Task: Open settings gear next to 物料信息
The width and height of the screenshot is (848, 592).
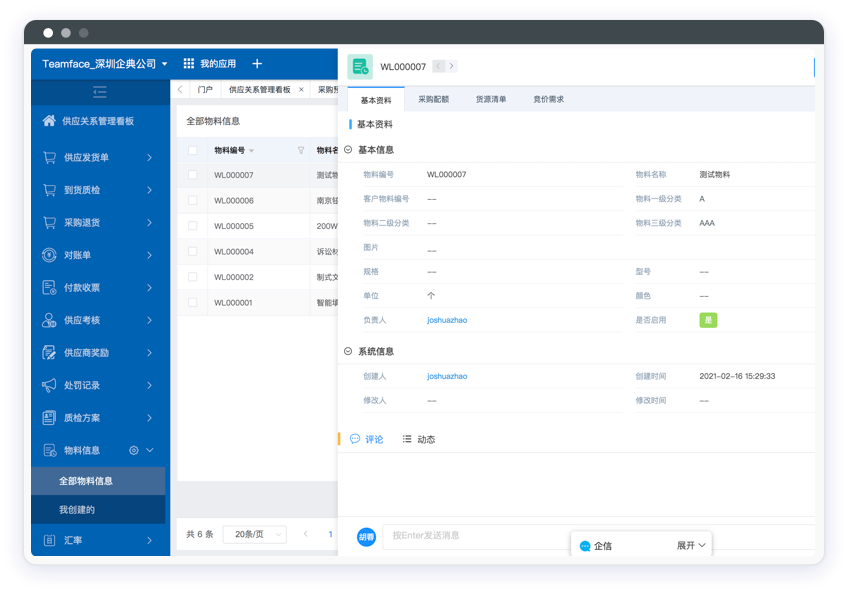Action: click(x=134, y=450)
